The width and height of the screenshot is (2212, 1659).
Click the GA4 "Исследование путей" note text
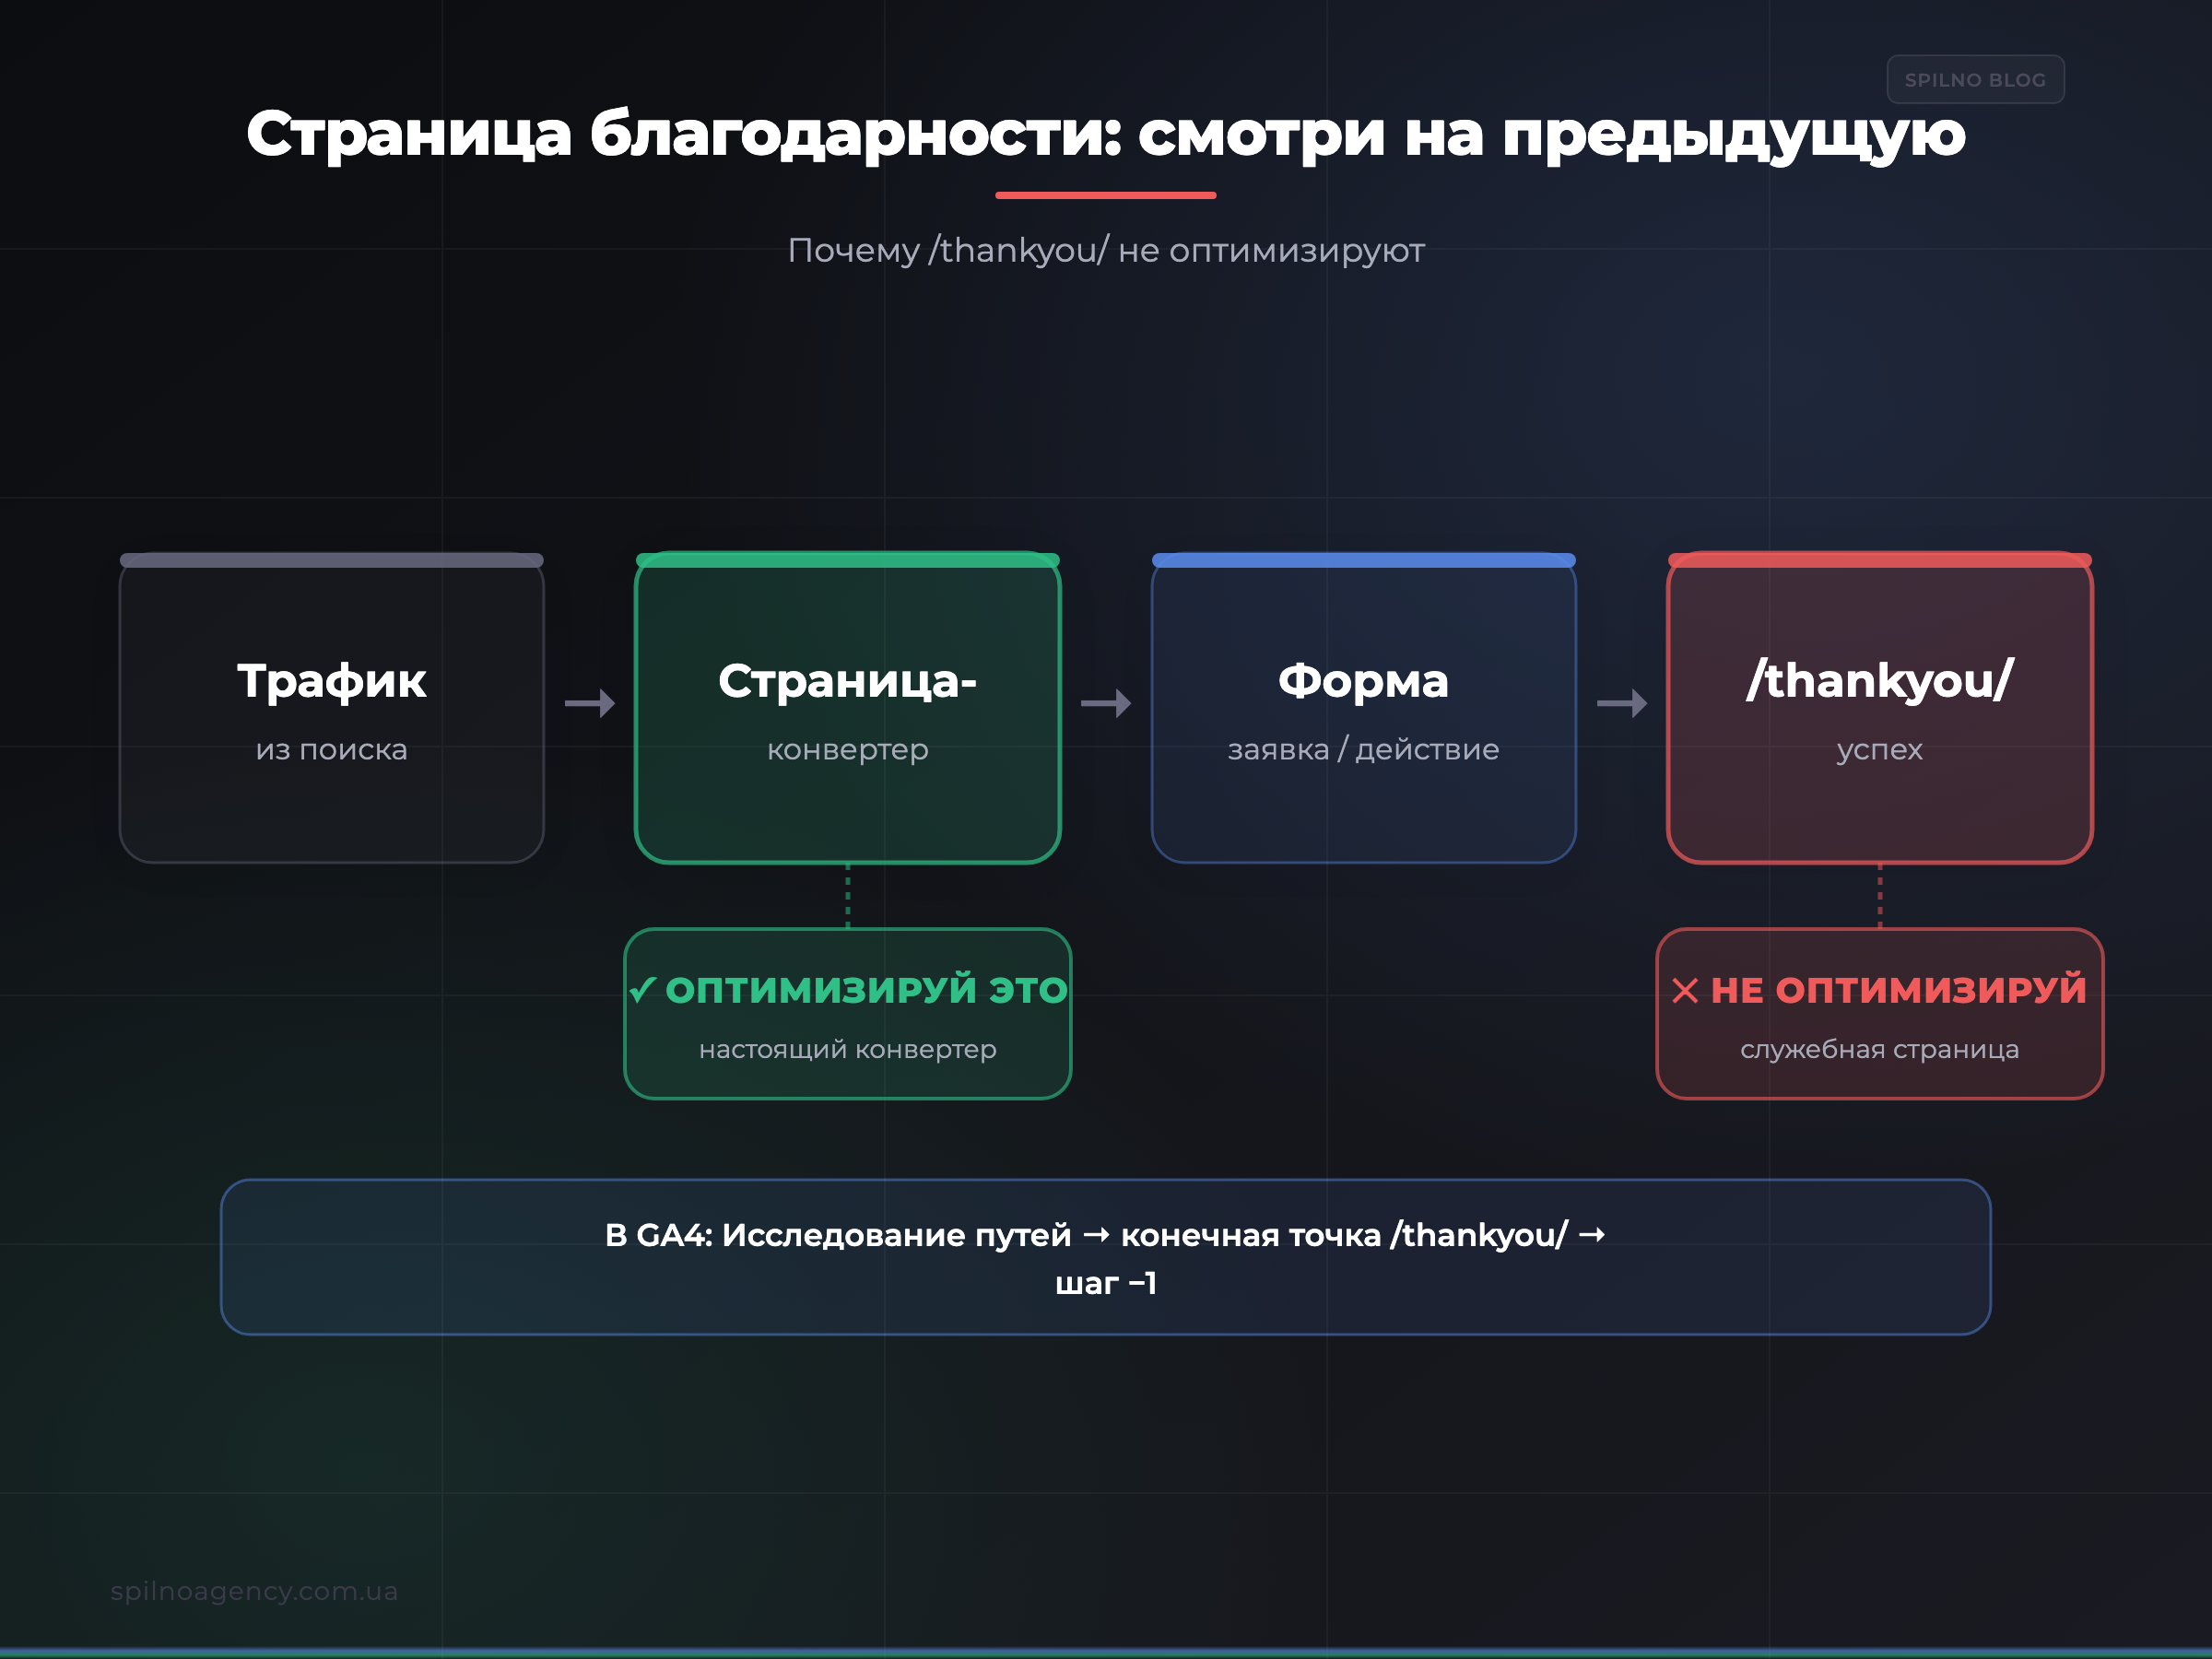(1106, 1235)
